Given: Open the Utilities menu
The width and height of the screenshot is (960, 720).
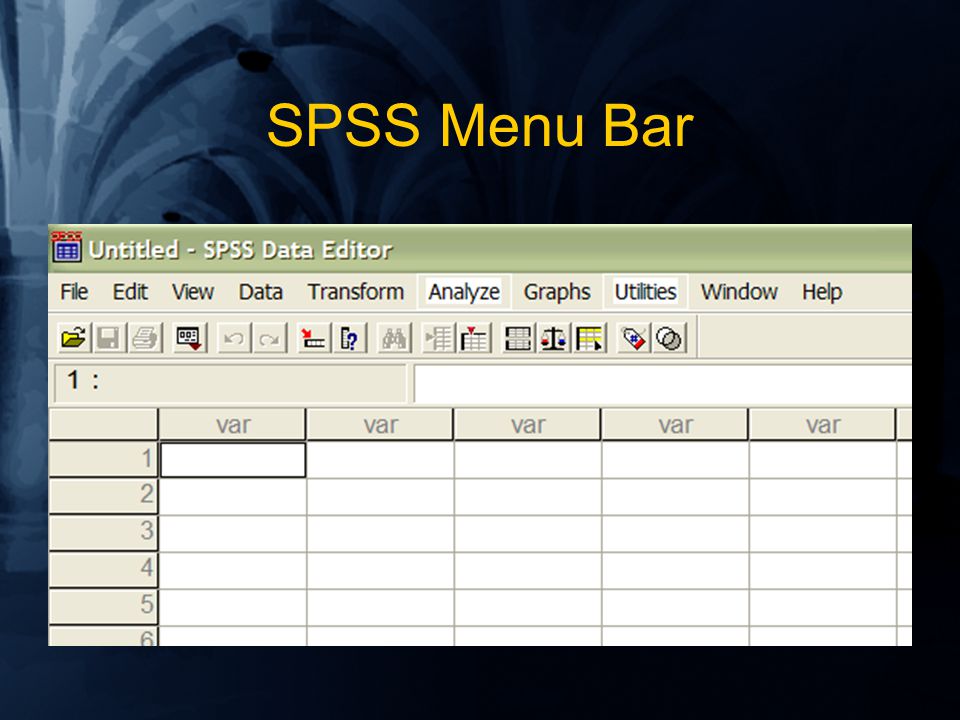Looking at the screenshot, I should pyautogui.click(x=646, y=292).
